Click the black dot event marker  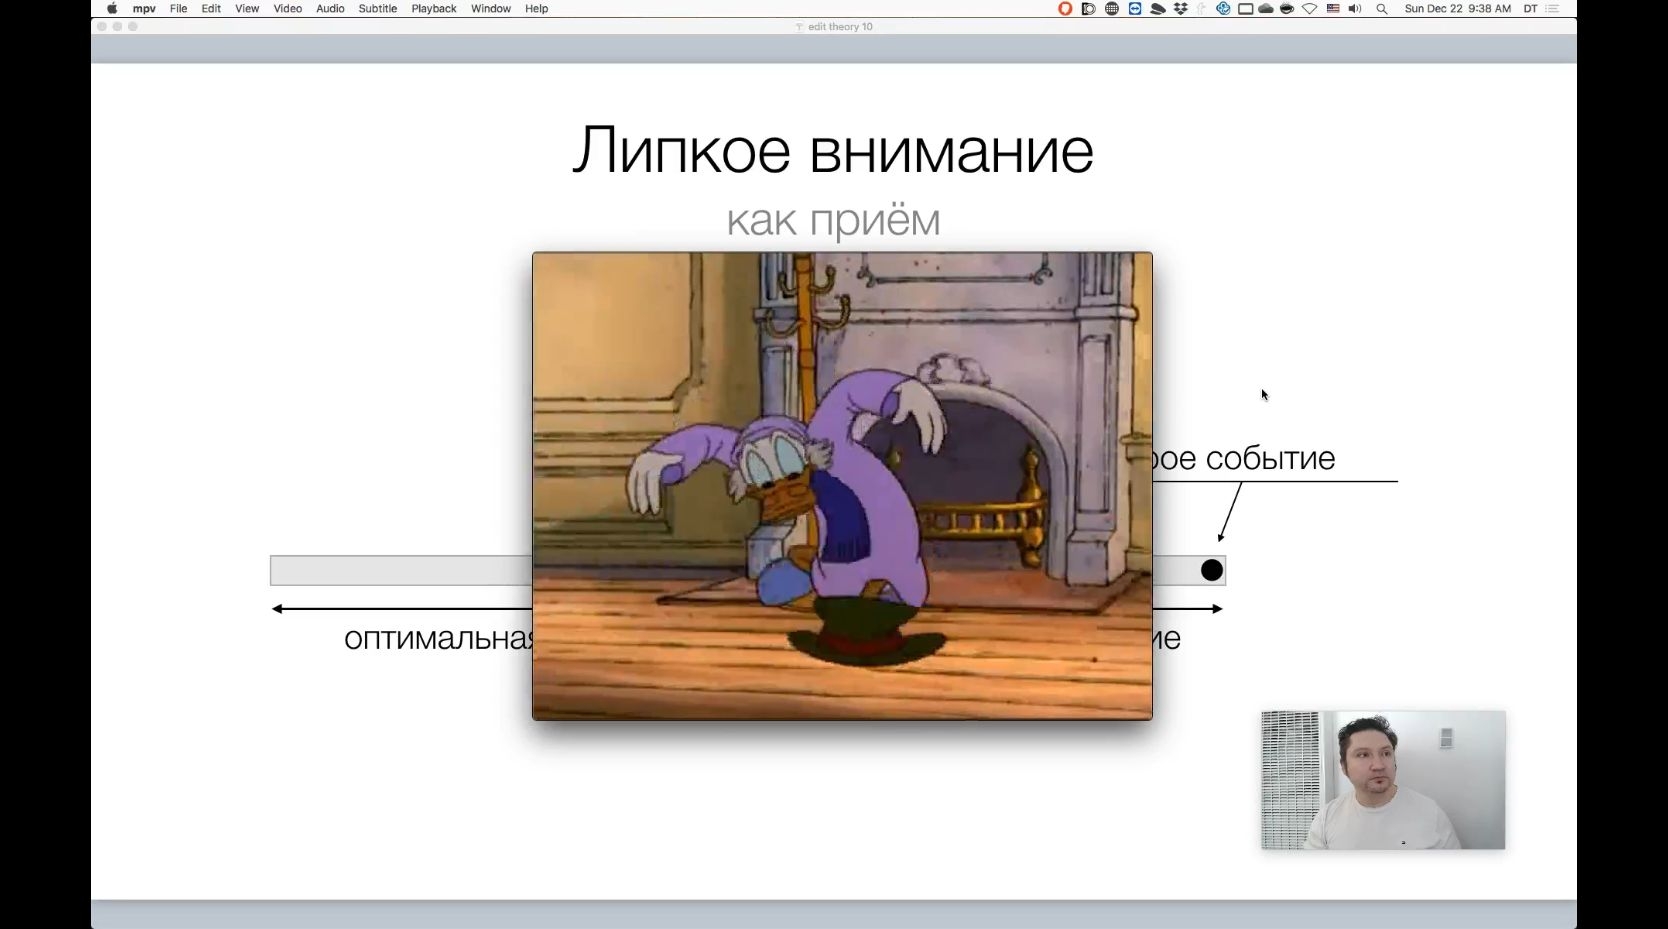(1212, 570)
